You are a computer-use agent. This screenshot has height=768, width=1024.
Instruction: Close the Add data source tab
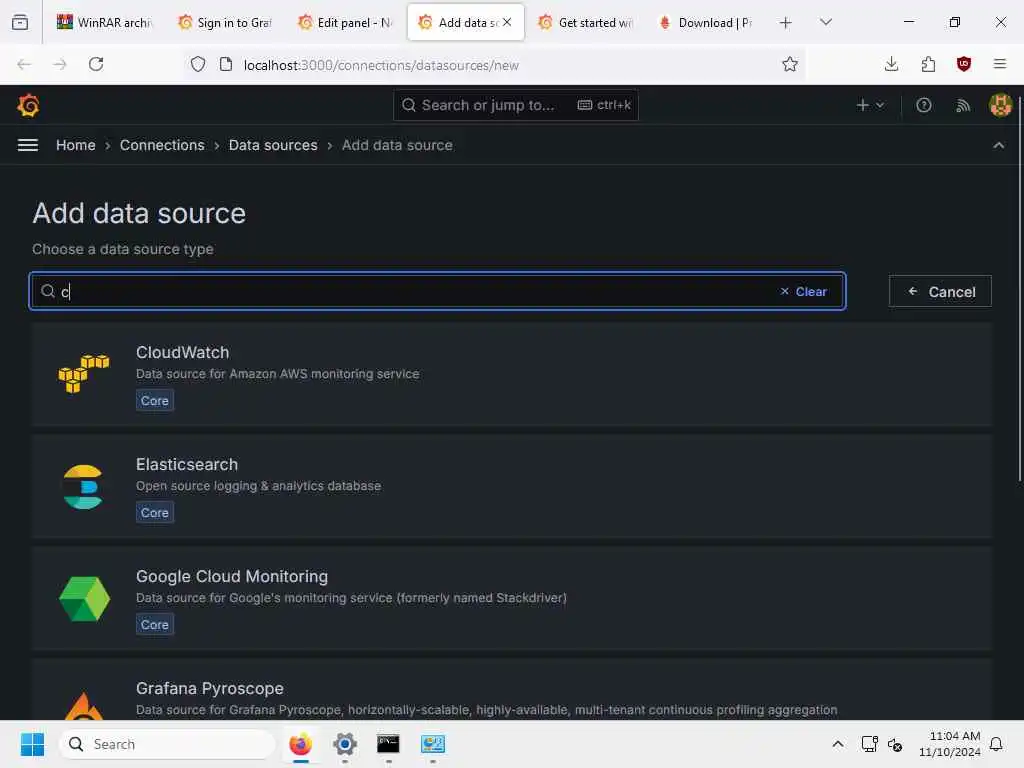click(x=507, y=22)
